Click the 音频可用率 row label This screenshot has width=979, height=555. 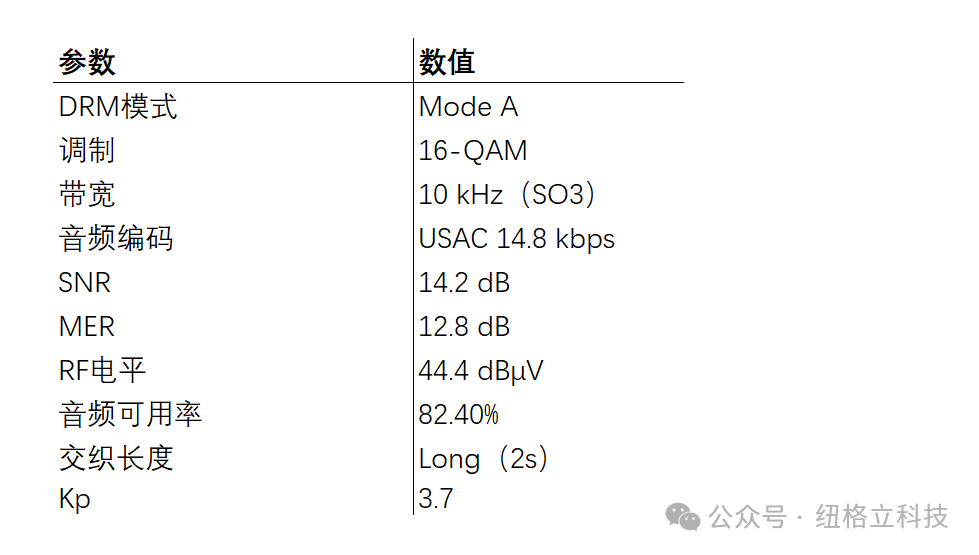[x=131, y=414]
